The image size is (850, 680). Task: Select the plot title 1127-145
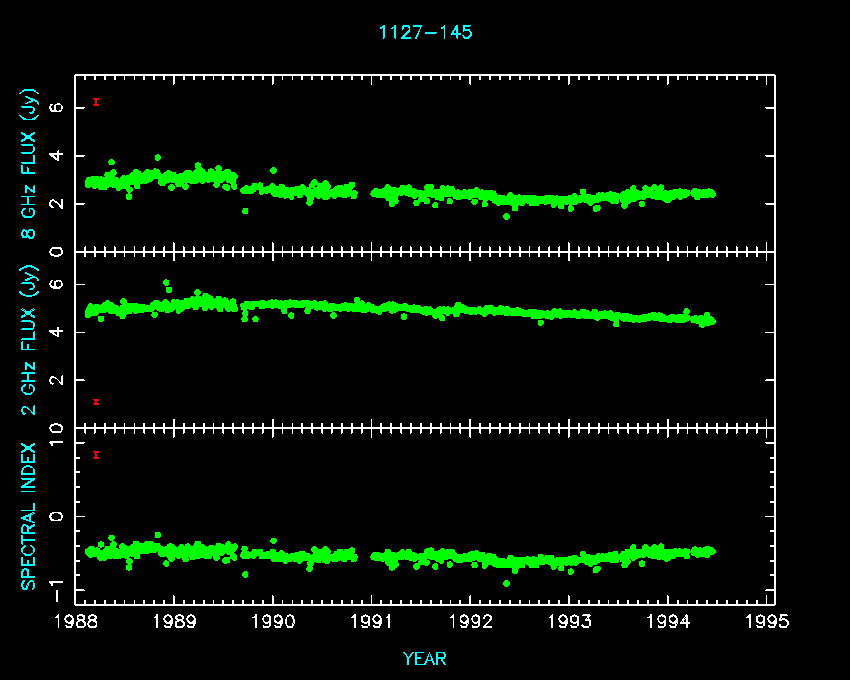425,32
